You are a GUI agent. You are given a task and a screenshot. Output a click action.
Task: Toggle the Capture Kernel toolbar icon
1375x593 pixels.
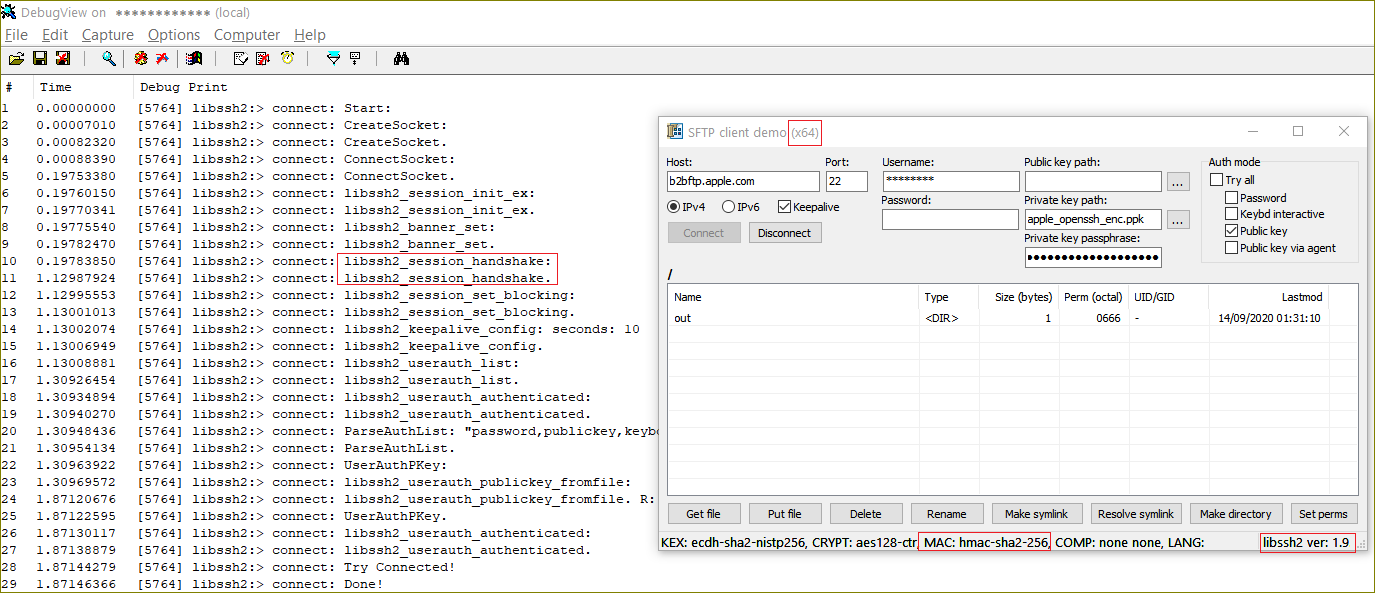tap(141, 59)
